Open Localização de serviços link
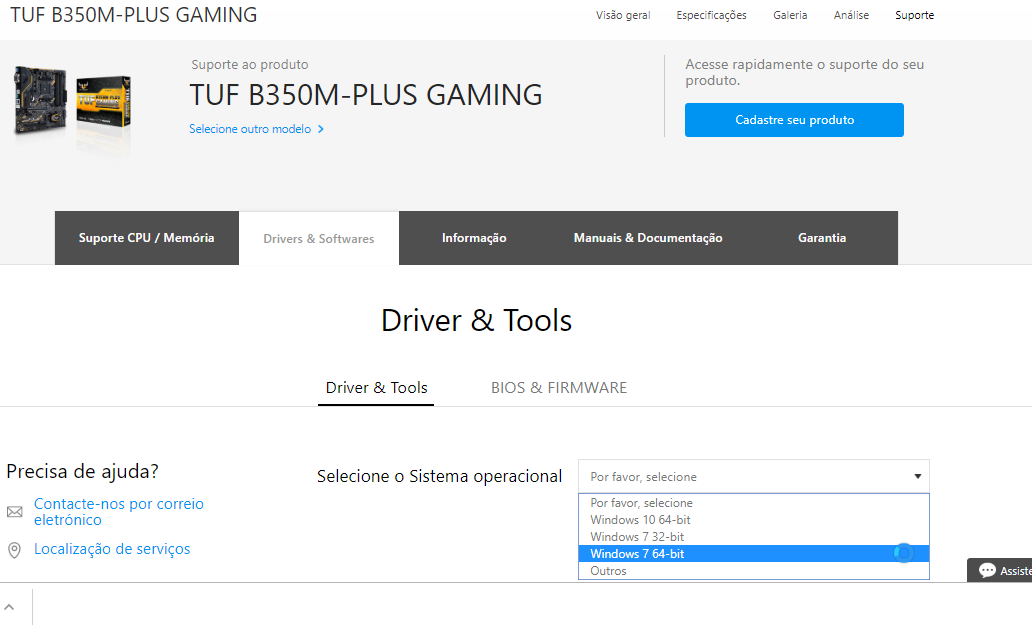Screen dimensions: 1032x628 [x=112, y=549]
